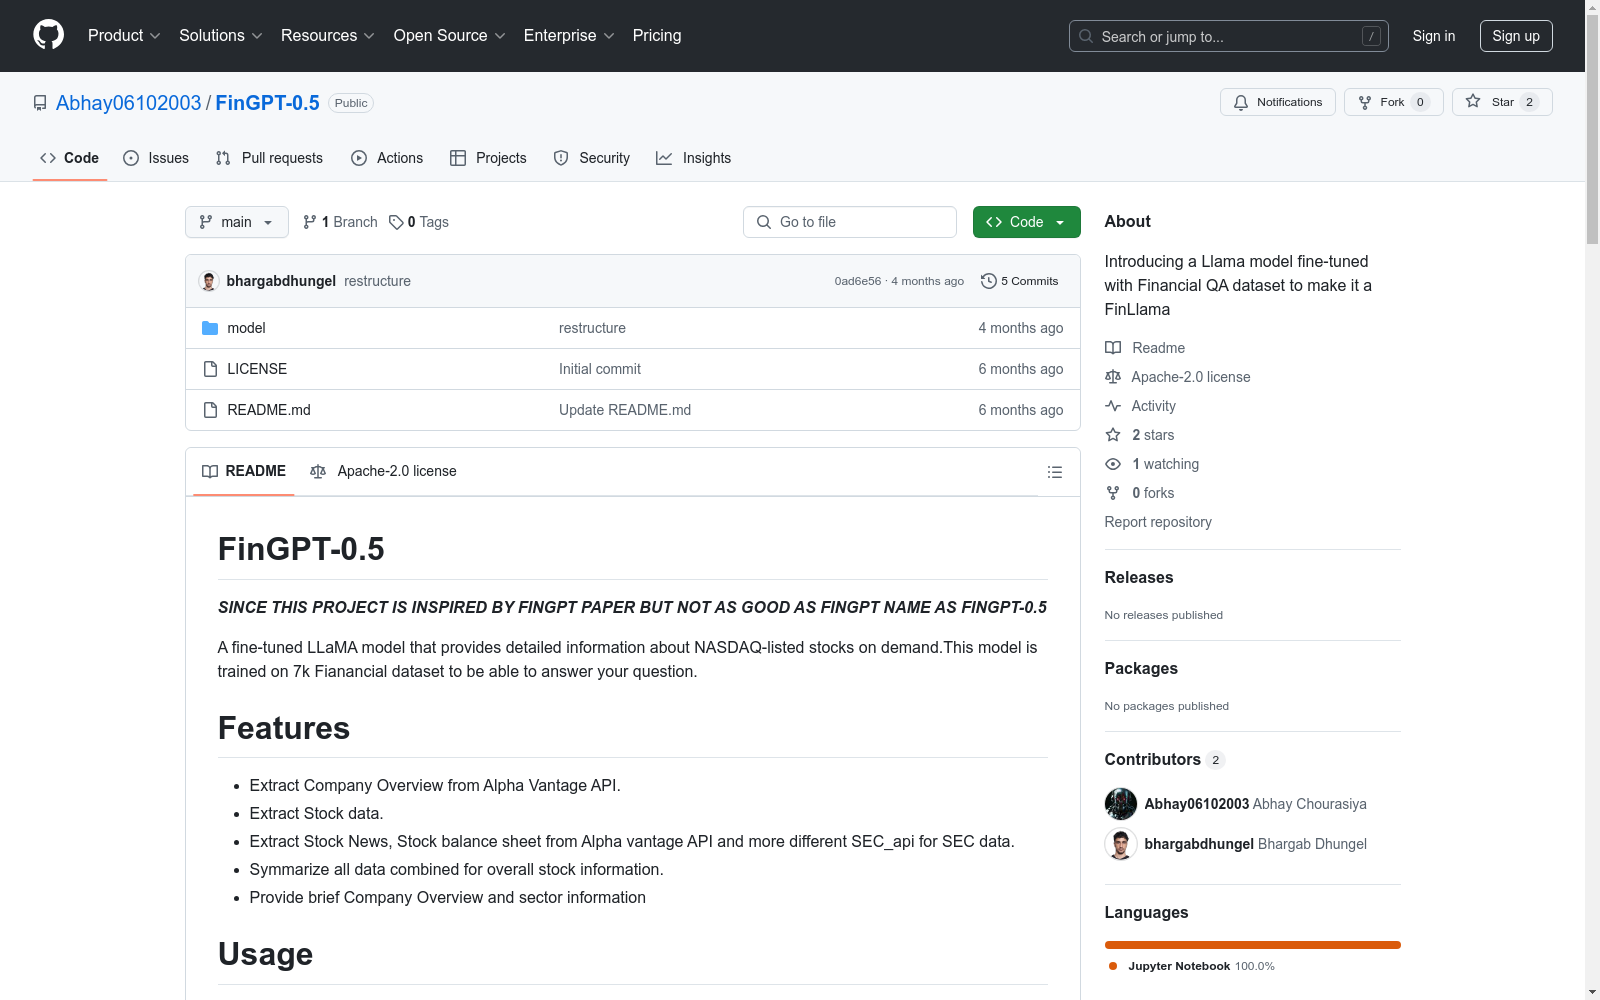Screen dimensions: 1600x1000
Task: Open the Update README.md commit message
Action: coord(625,410)
